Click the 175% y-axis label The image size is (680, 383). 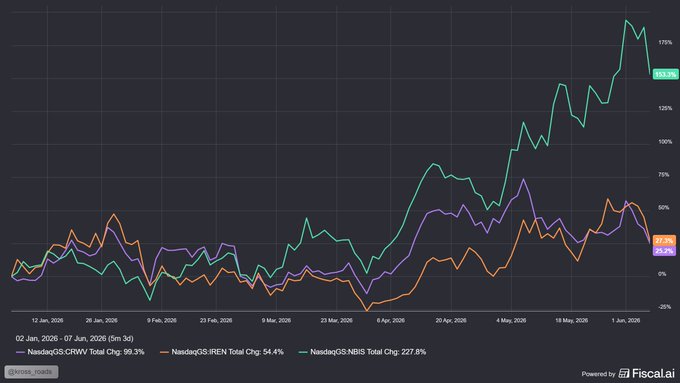tap(665, 43)
